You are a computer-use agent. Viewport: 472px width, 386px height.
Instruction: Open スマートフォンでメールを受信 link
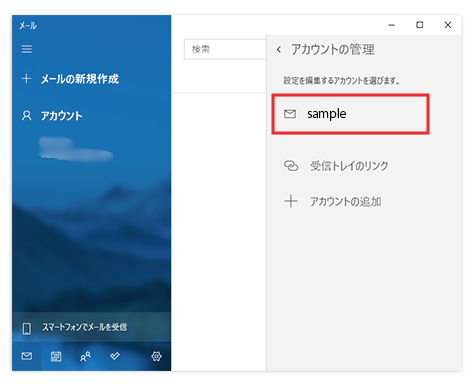point(84,327)
